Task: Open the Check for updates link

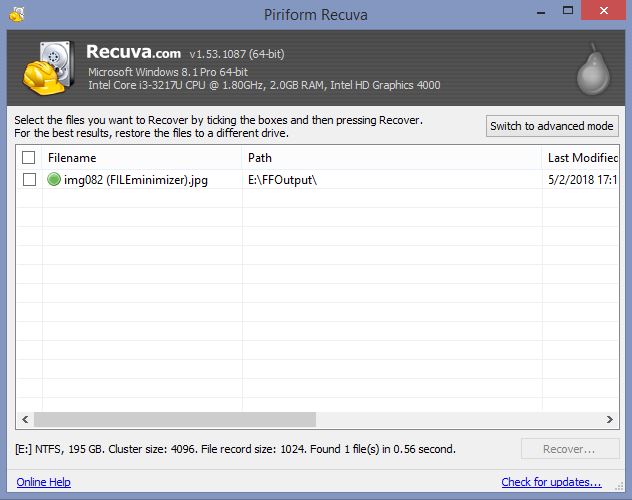Action: pyautogui.click(x=551, y=482)
